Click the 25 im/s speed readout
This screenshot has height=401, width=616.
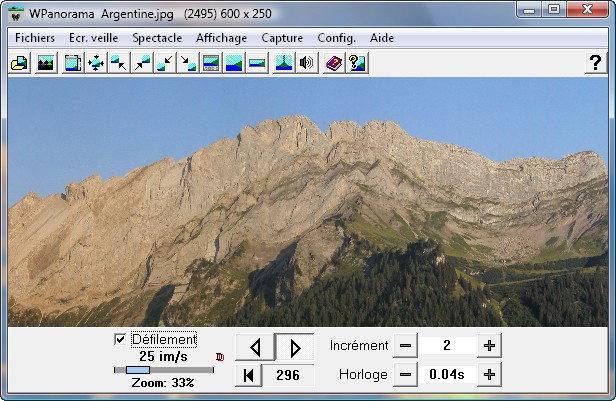tap(163, 357)
